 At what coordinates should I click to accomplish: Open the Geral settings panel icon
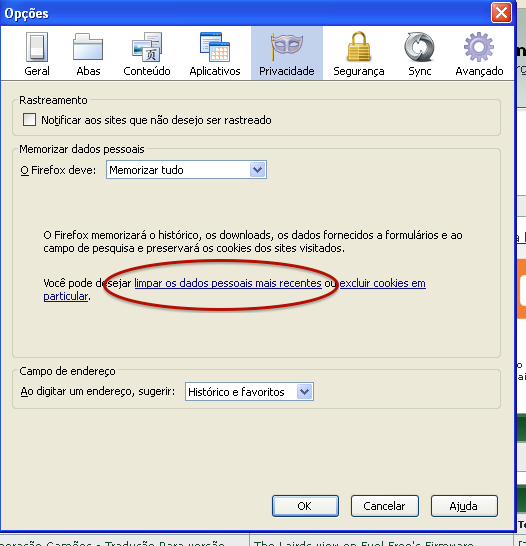click(37, 47)
